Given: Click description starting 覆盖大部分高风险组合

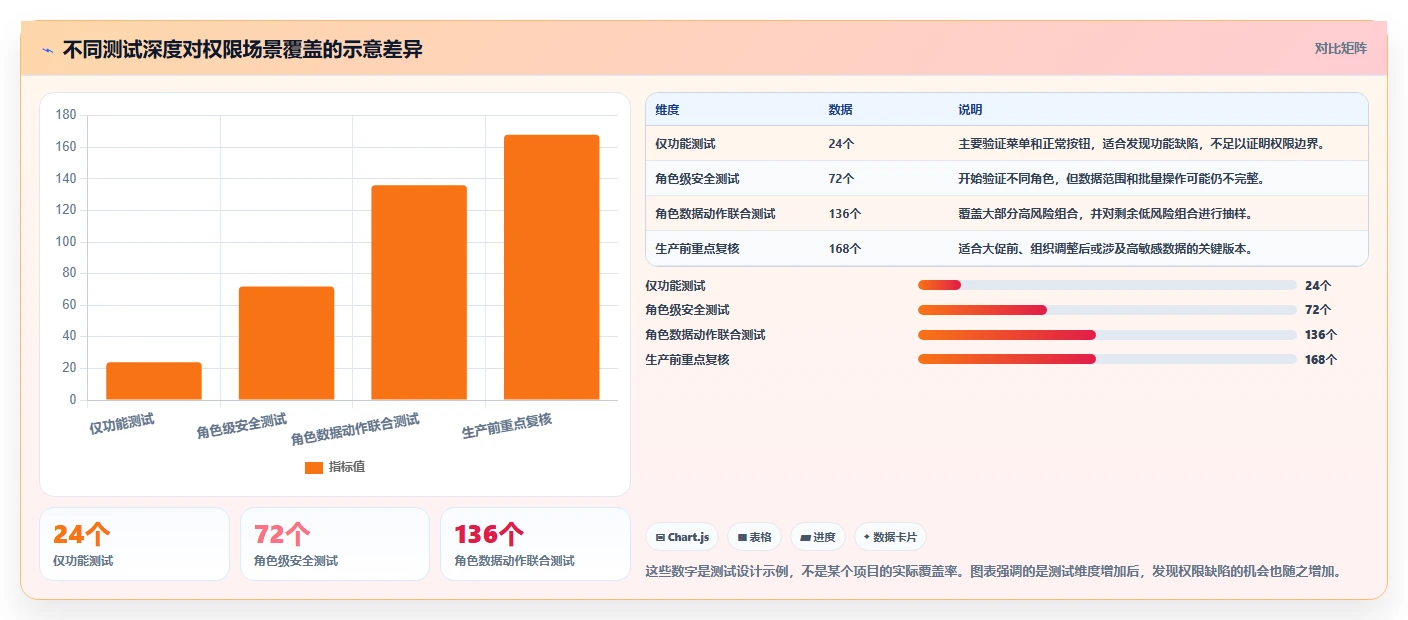Looking at the screenshot, I should [x=1105, y=214].
